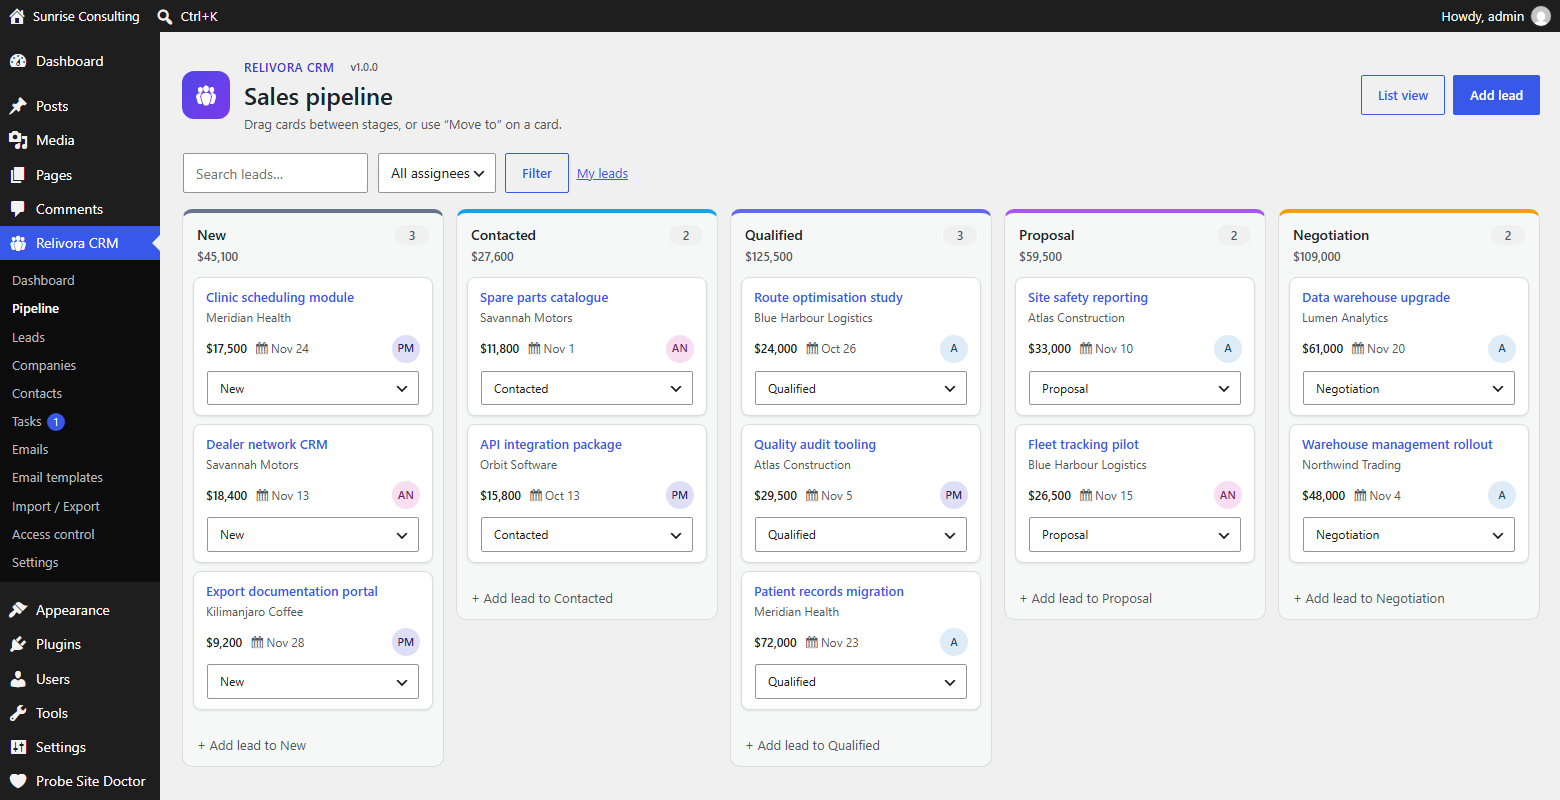Open the All assignees dropdown
The width and height of the screenshot is (1560, 800).
click(437, 173)
